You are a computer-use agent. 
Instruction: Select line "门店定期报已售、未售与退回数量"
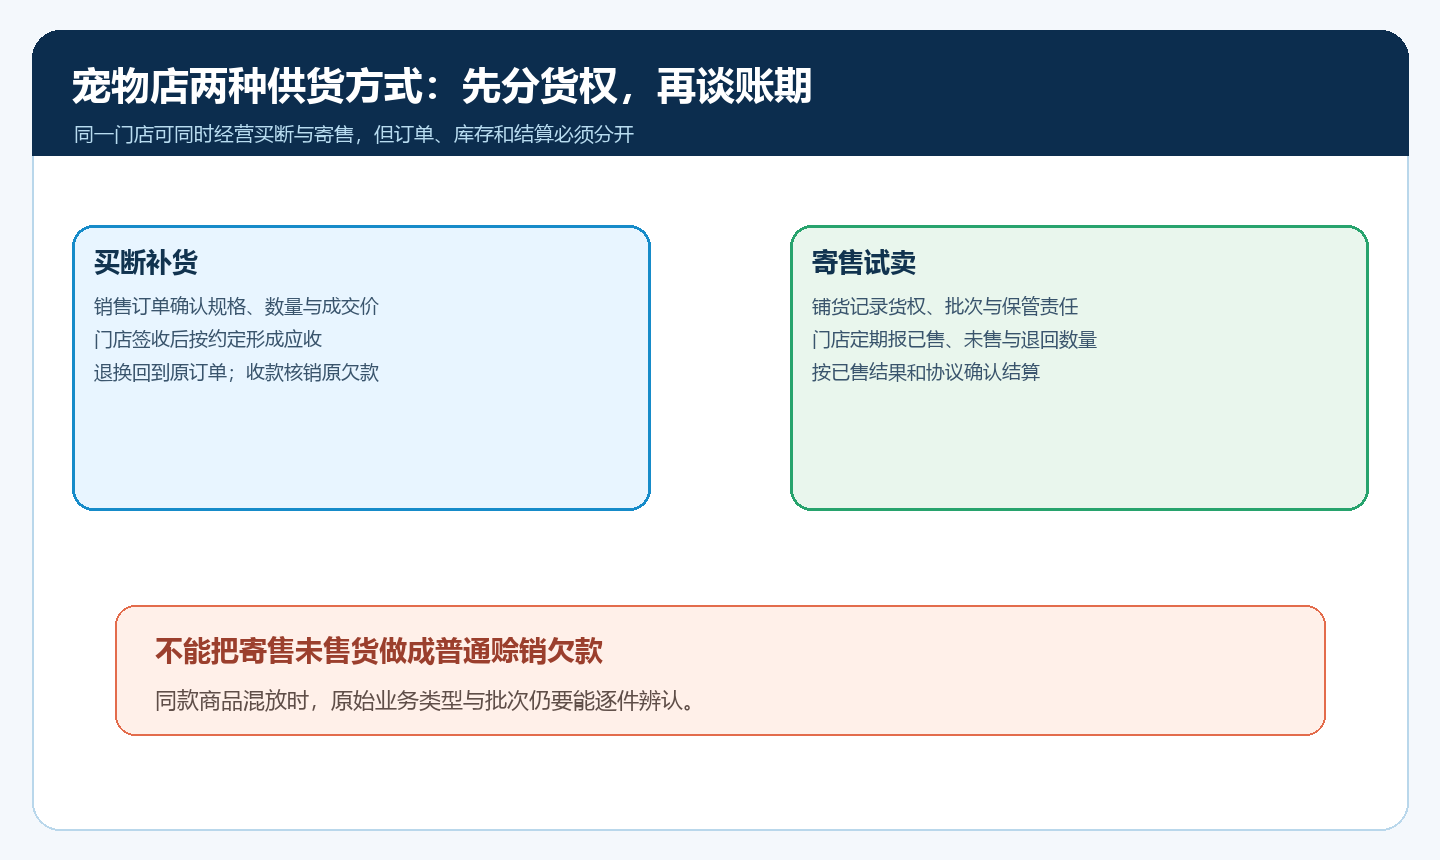pos(955,339)
